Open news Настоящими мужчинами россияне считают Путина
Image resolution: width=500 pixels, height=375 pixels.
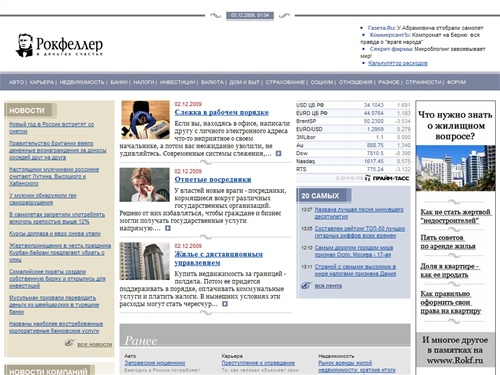[54, 176]
